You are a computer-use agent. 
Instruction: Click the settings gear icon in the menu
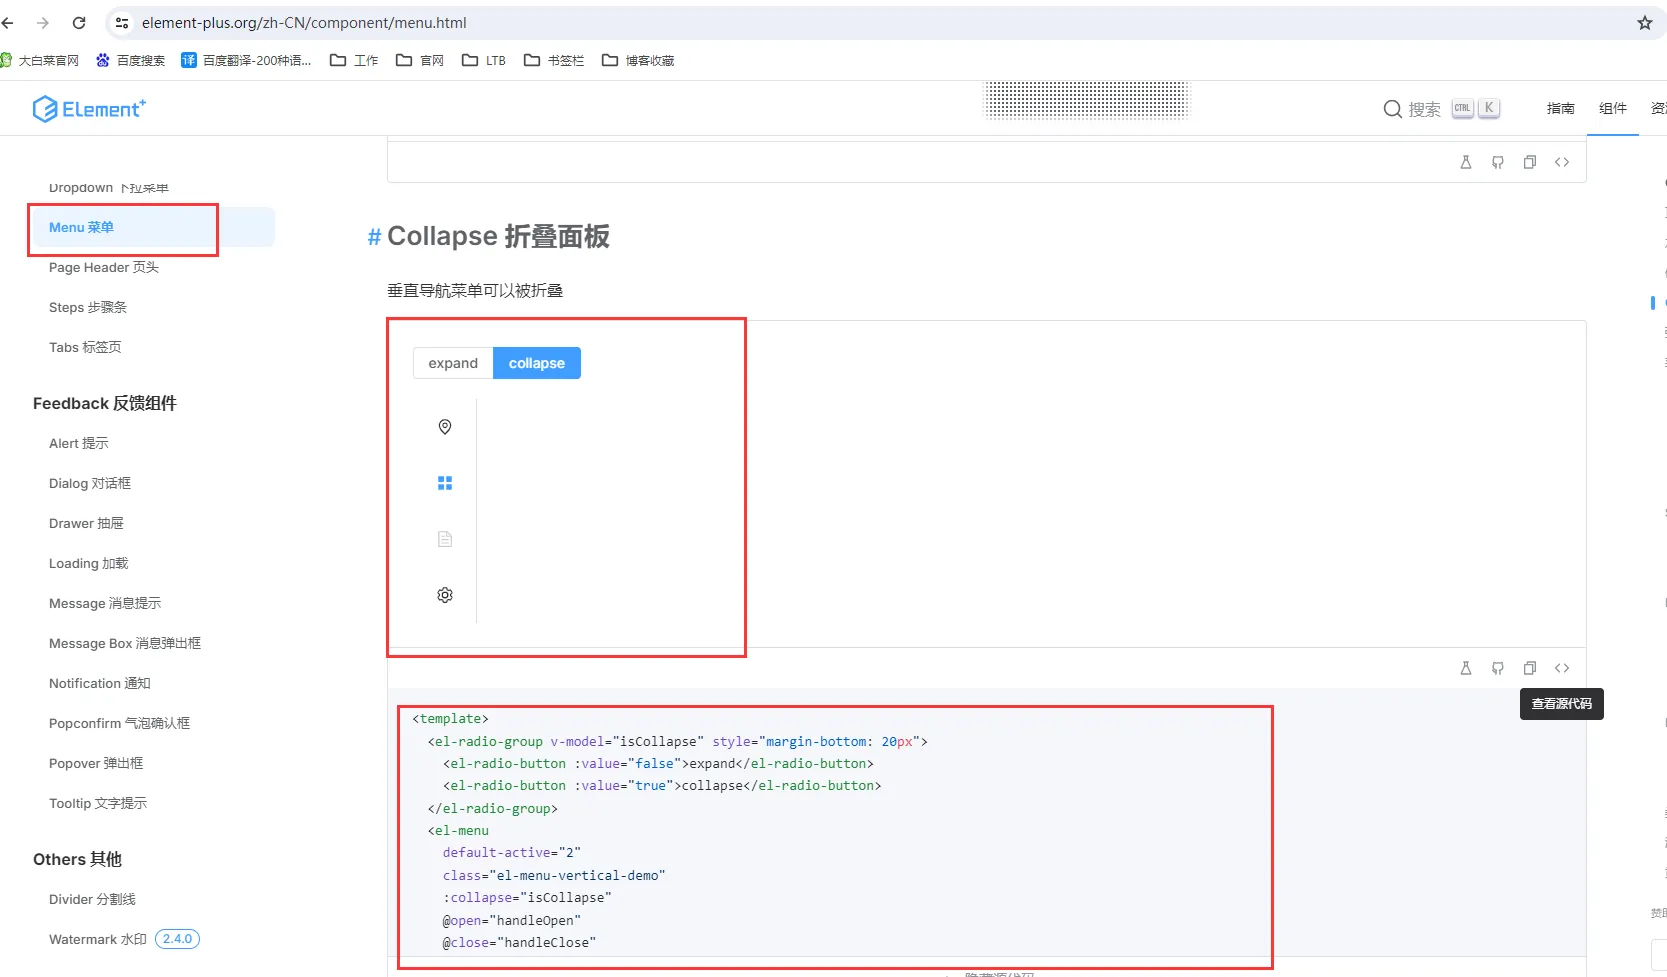[x=444, y=594]
